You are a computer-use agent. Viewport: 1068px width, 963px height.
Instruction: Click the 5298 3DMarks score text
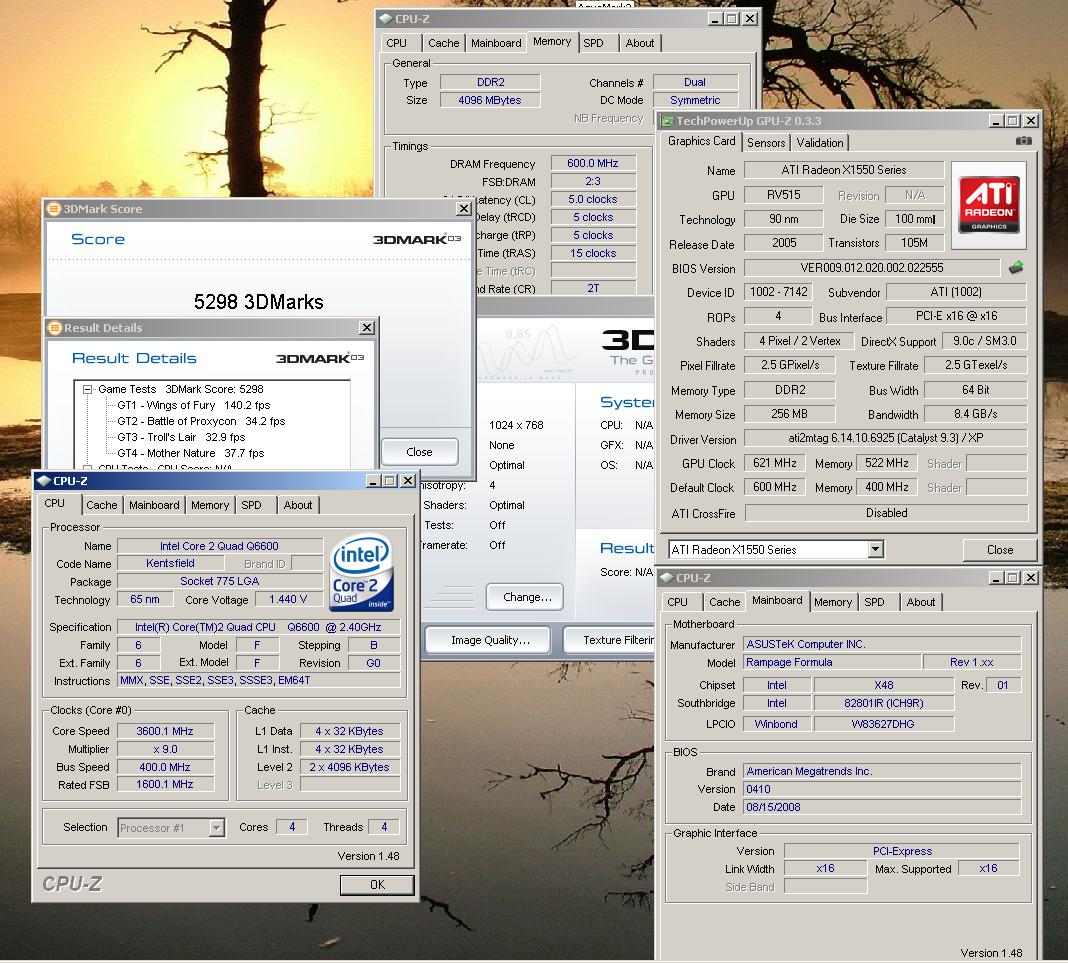(258, 302)
